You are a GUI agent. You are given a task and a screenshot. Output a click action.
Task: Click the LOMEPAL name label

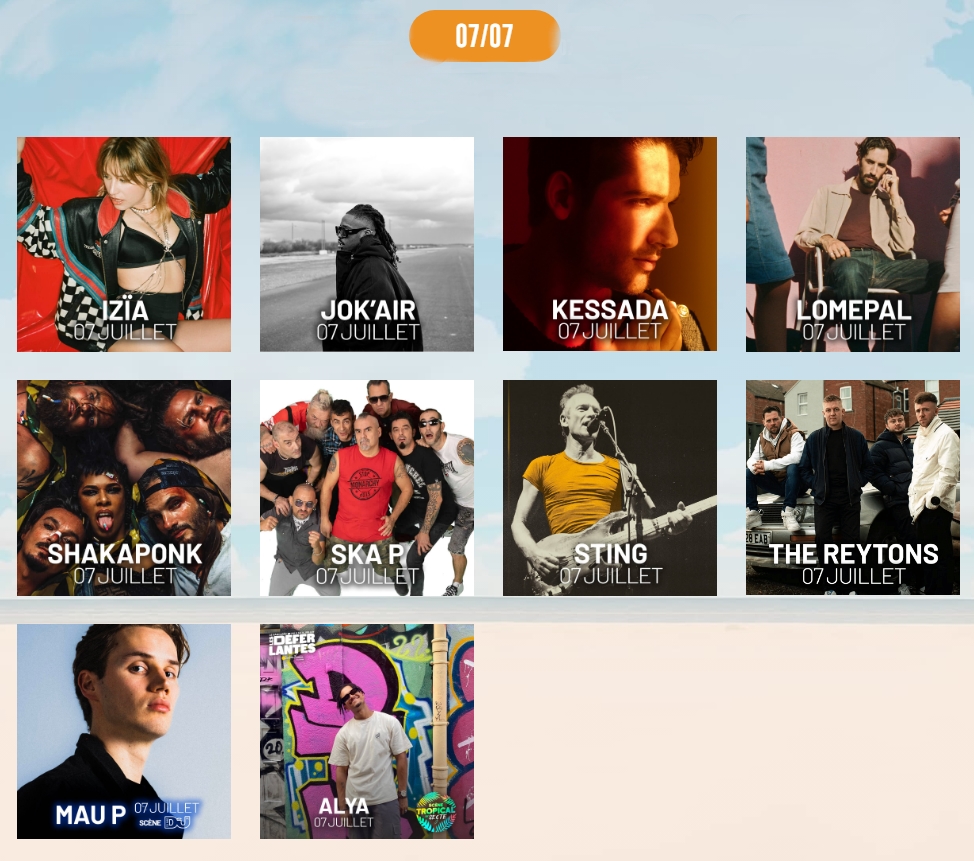(853, 310)
